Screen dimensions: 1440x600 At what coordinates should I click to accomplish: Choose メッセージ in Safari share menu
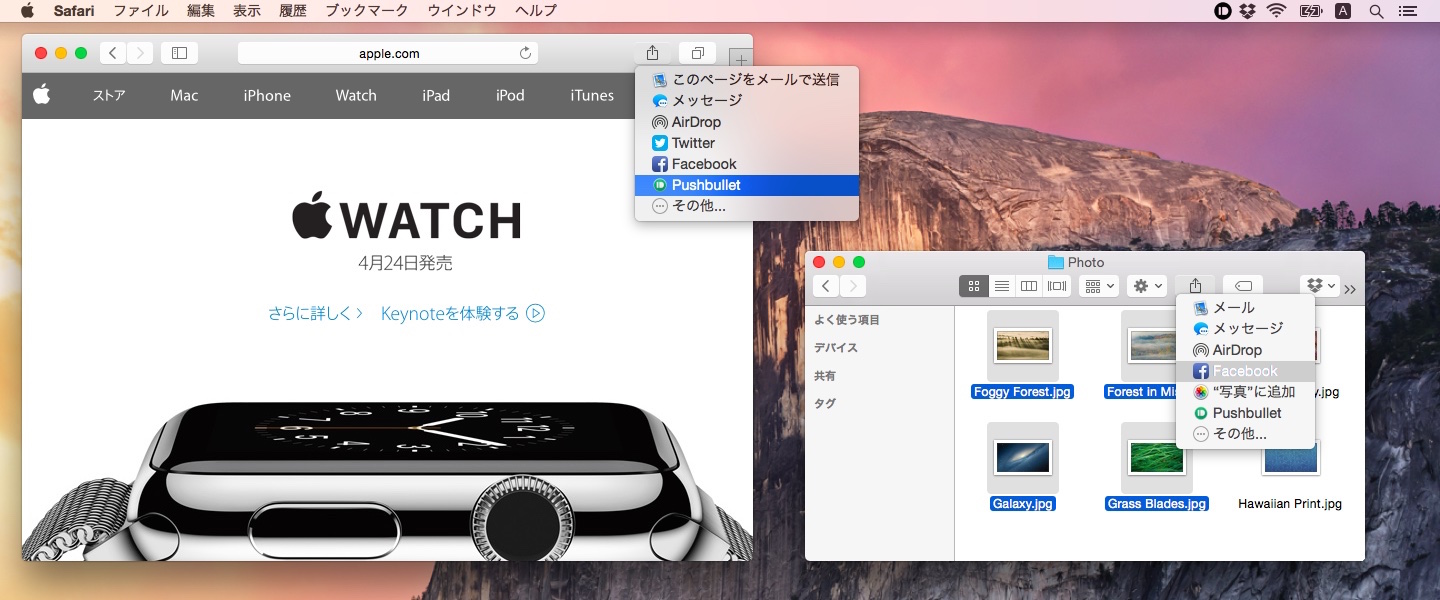tap(746, 100)
